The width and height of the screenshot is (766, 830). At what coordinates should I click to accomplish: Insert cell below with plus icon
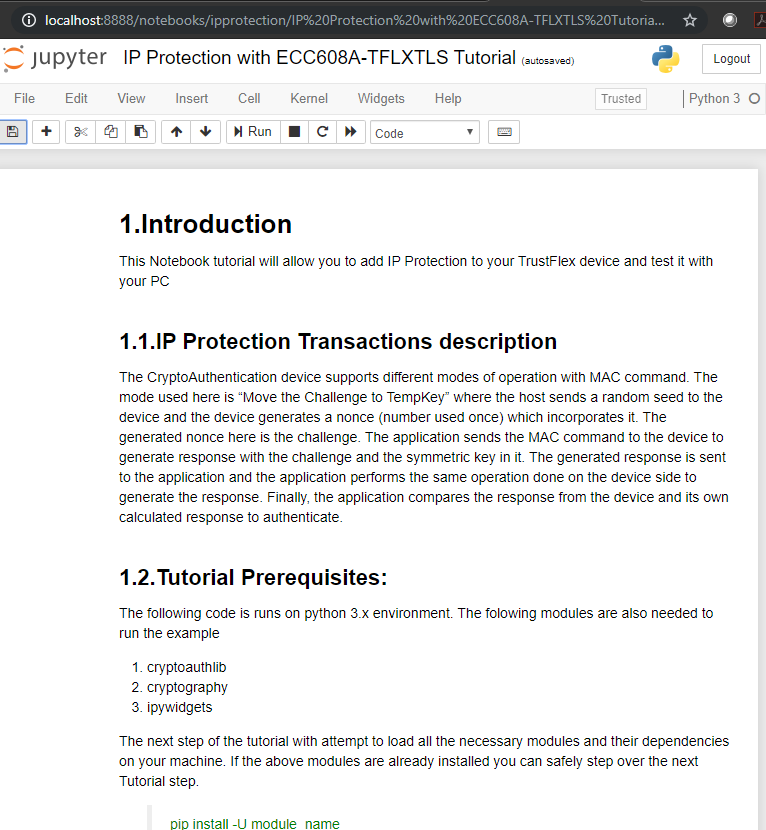click(46, 132)
